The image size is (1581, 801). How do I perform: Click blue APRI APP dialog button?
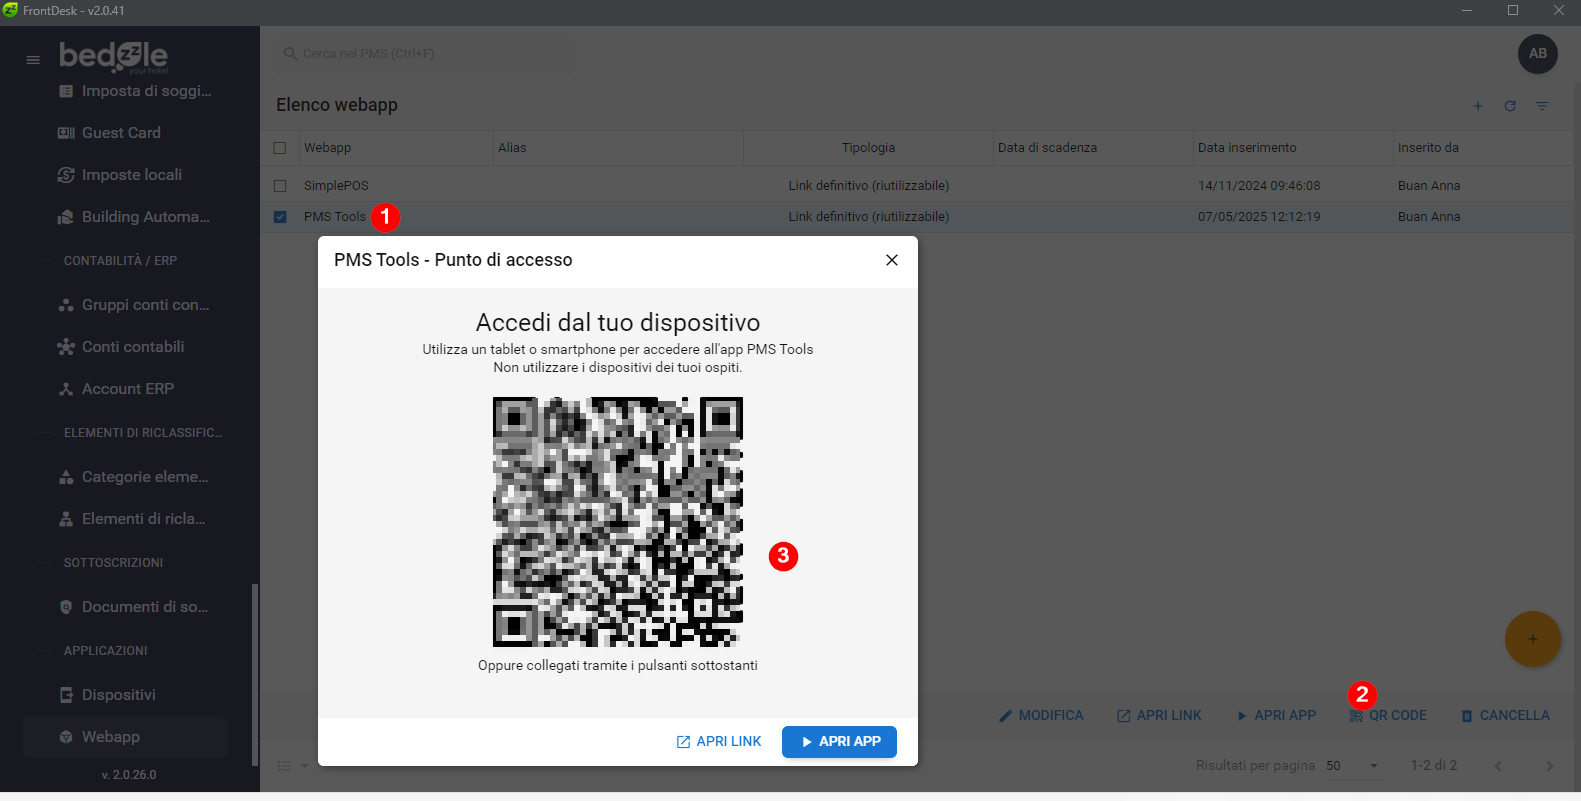(839, 742)
